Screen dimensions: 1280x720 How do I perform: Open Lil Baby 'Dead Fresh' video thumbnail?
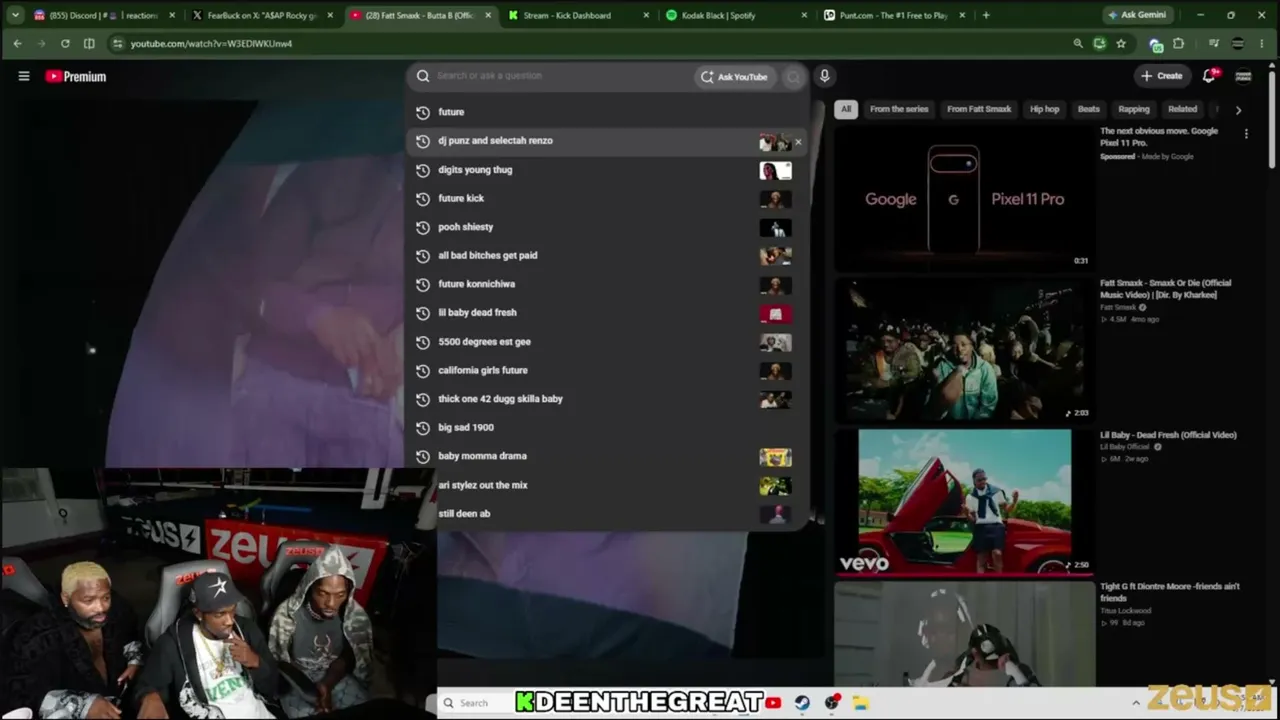click(964, 502)
